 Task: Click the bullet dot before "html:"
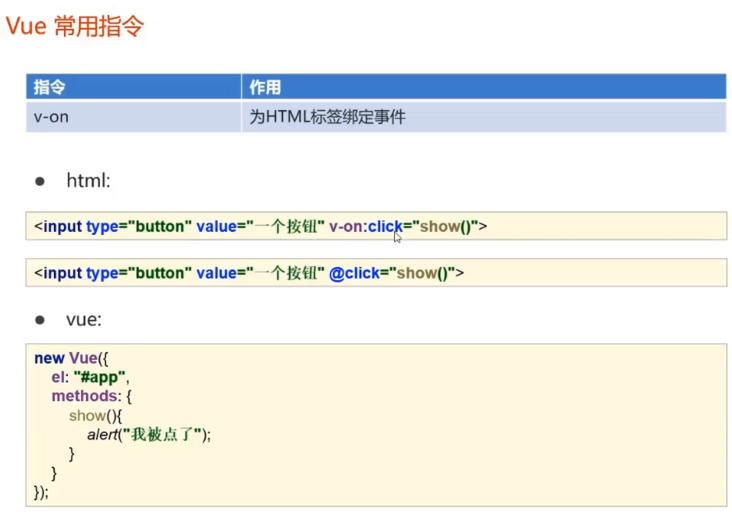pyautogui.click(x=40, y=182)
